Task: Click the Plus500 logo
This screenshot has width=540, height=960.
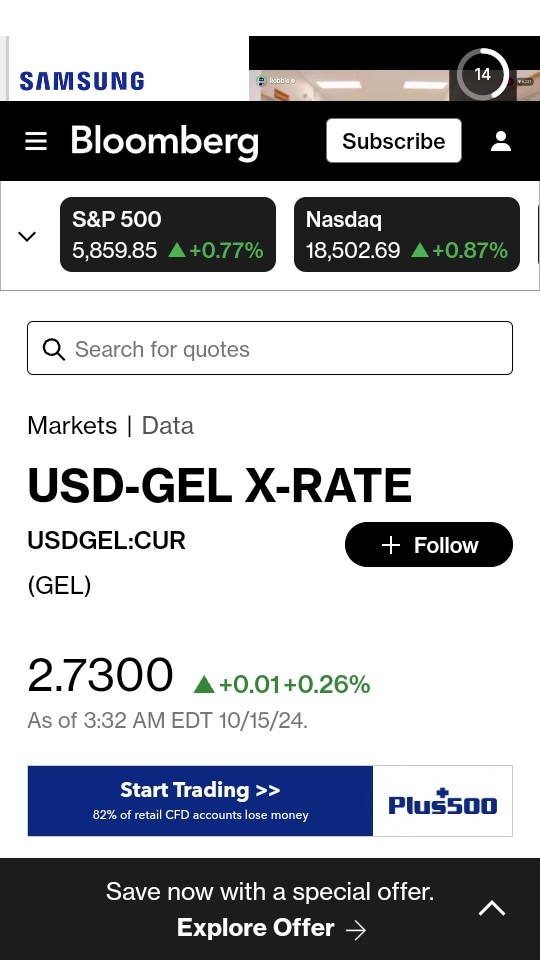Action: click(x=443, y=801)
